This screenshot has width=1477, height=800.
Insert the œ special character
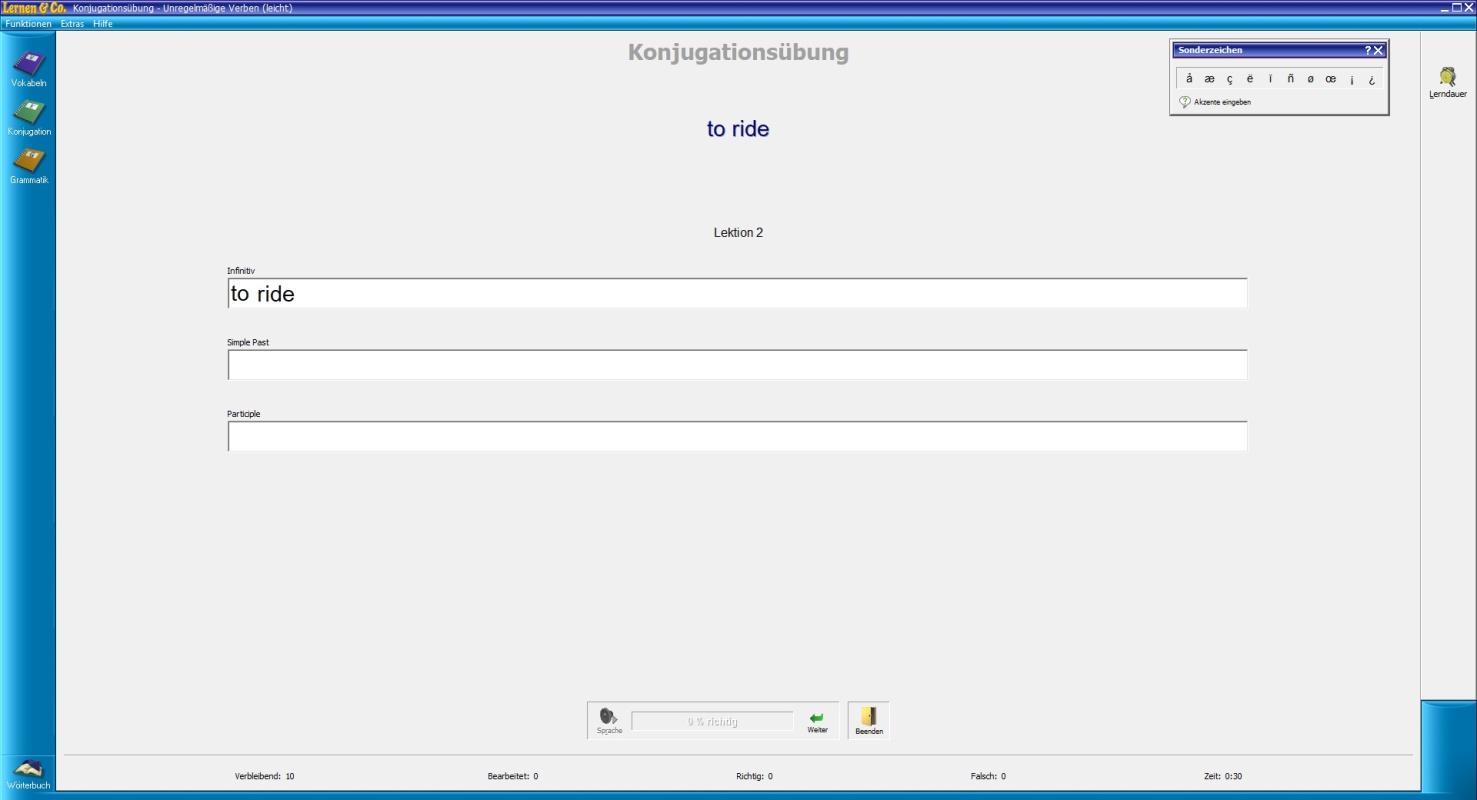click(x=1330, y=79)
